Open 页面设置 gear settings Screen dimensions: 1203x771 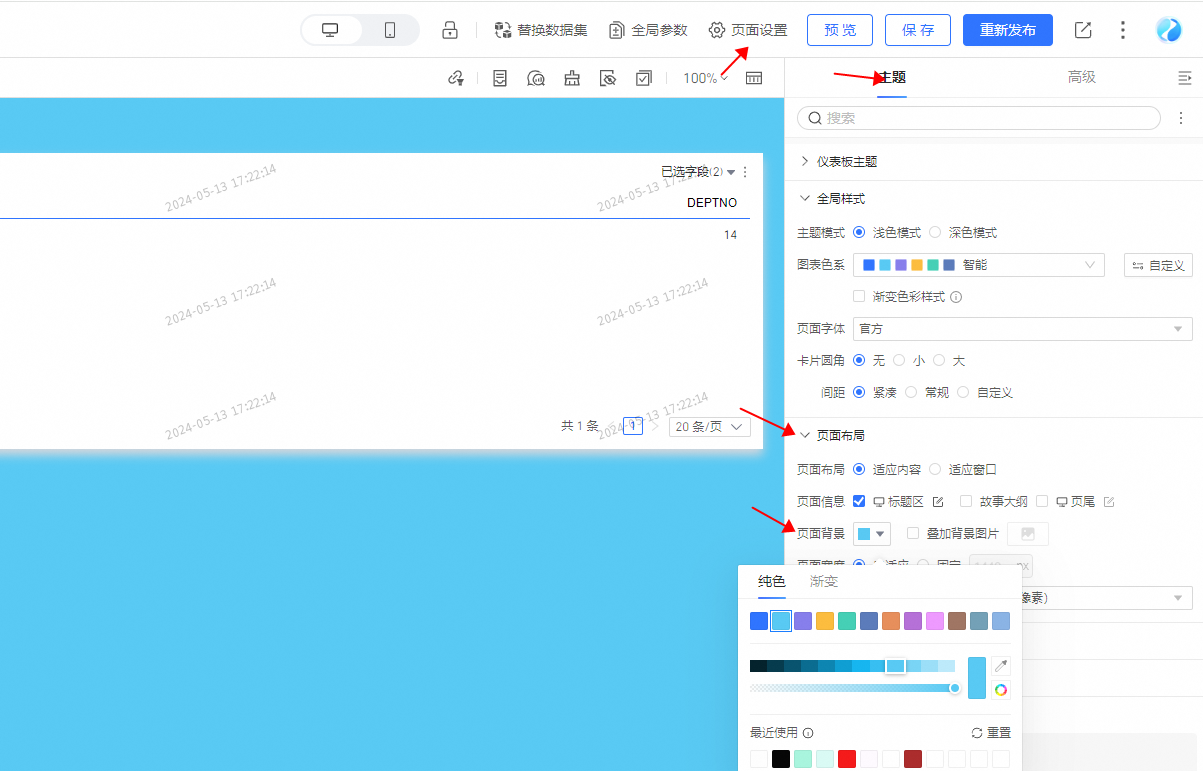point(748,30)
